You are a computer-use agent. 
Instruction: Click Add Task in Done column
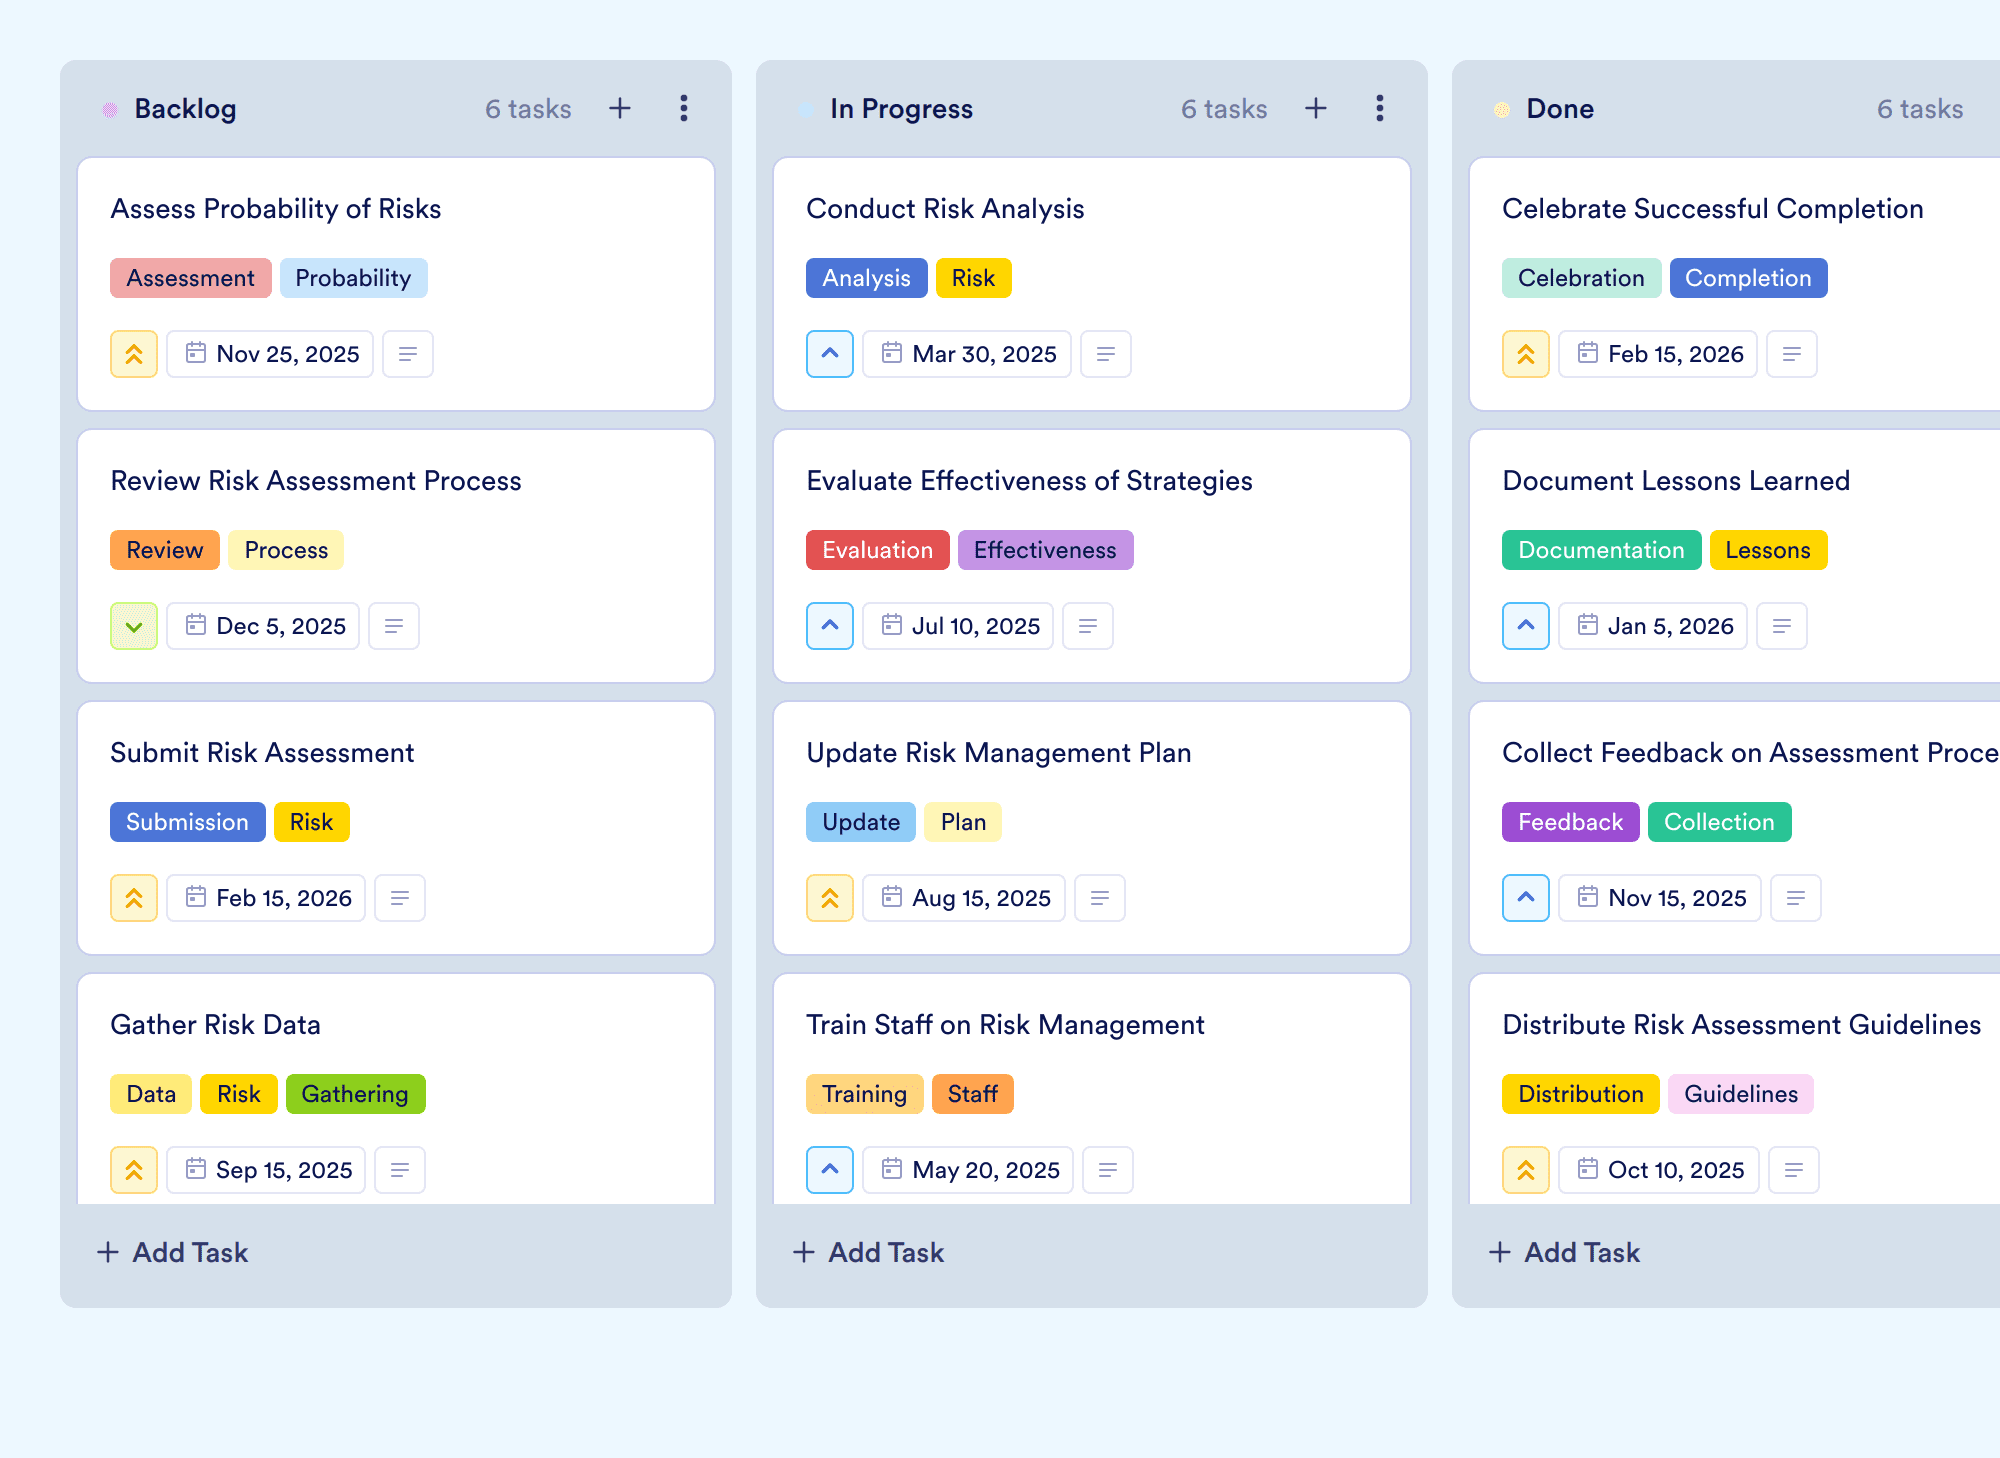[1564, 1252]
